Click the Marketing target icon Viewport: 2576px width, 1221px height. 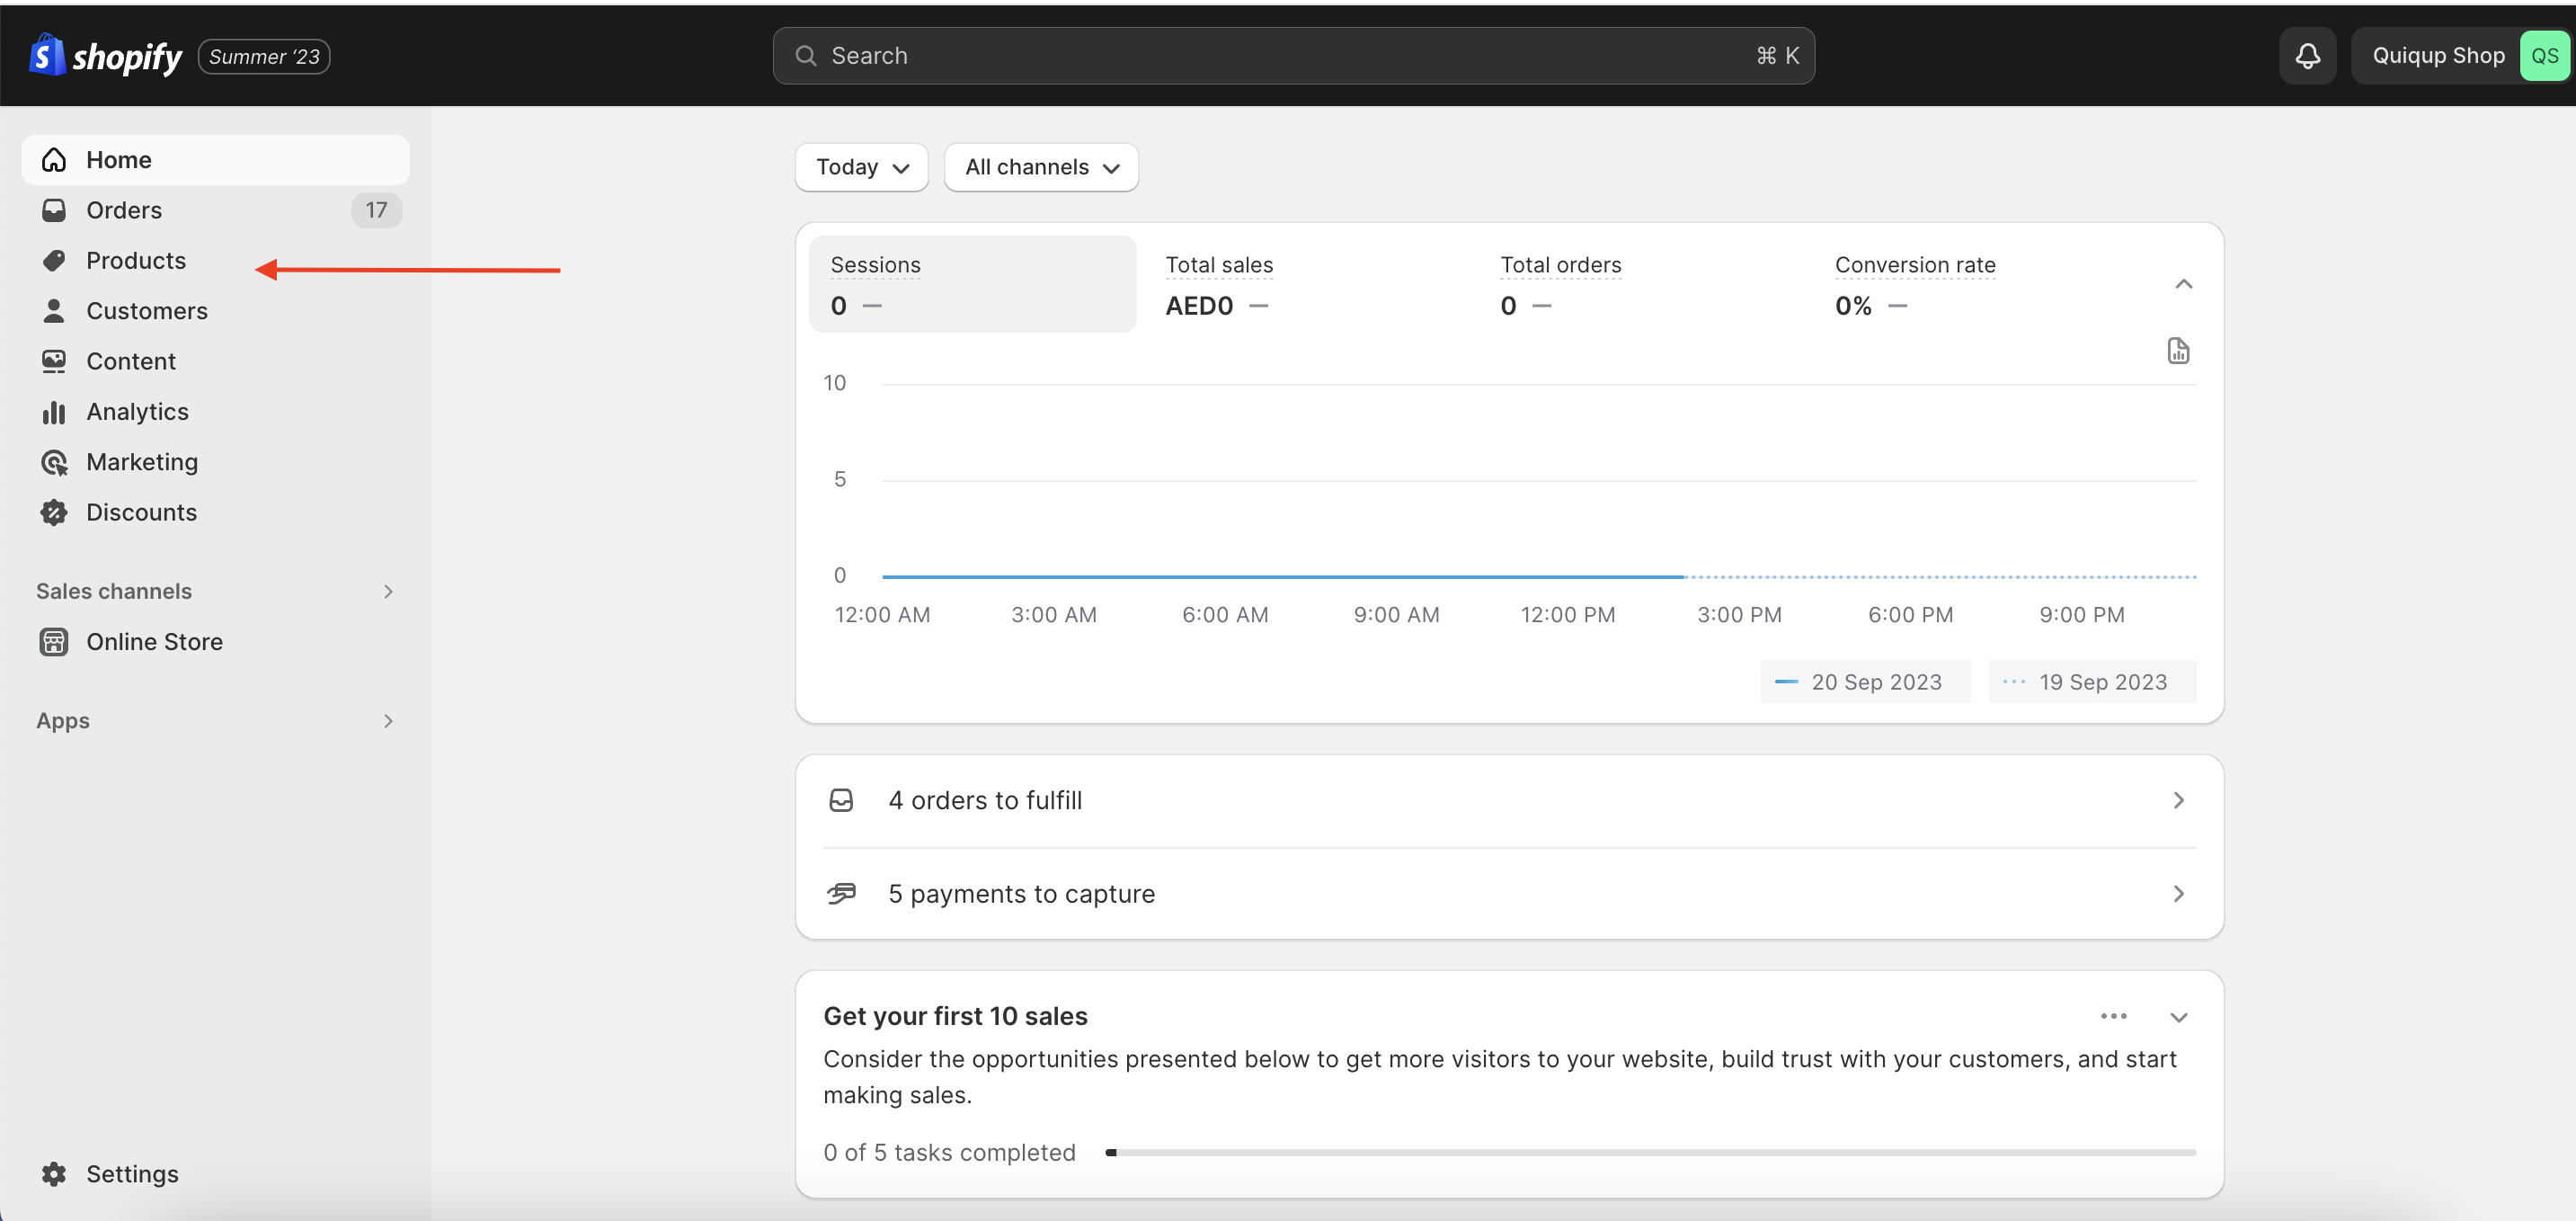(54, 462)
